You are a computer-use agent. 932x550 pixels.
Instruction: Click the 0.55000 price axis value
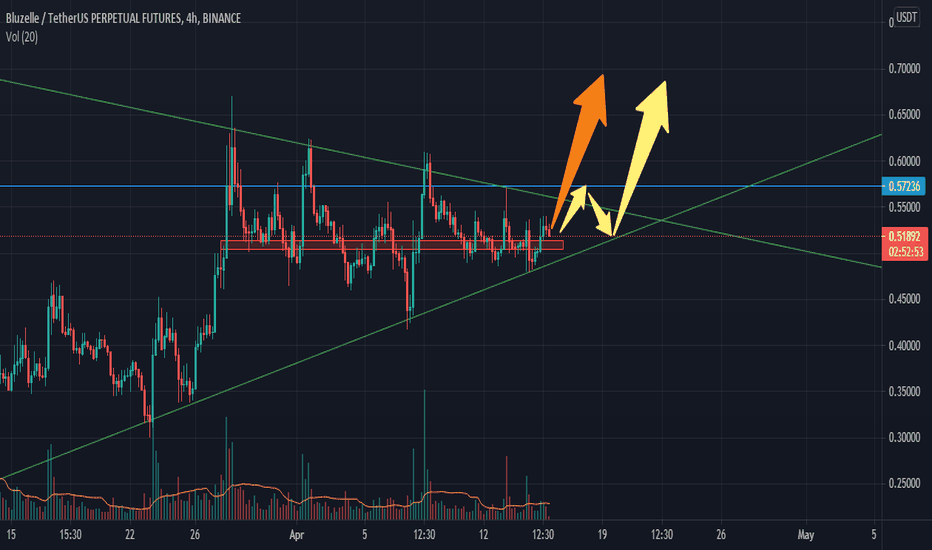[x=904, y=207]
